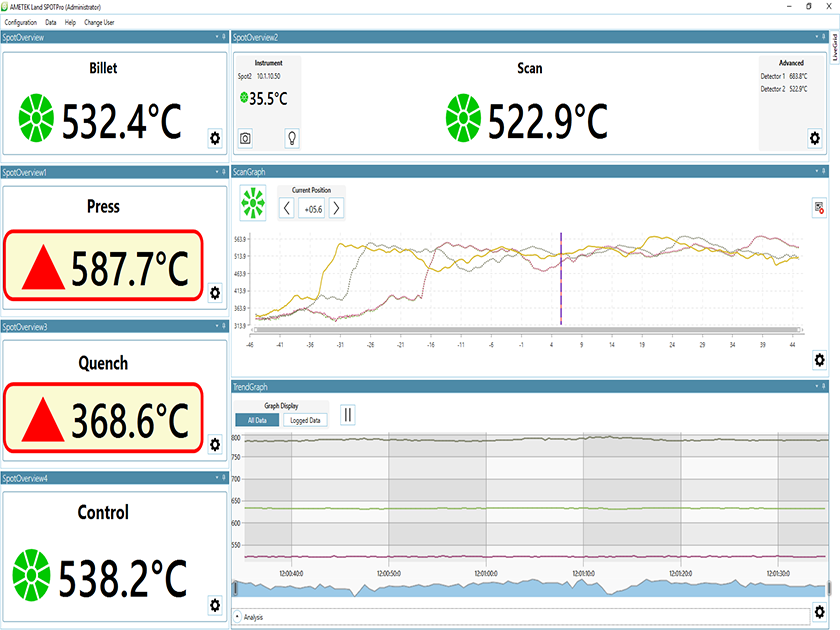Select All Data graph display
The height and width of the screenshot is (630, 840).
tap(256, 420)
